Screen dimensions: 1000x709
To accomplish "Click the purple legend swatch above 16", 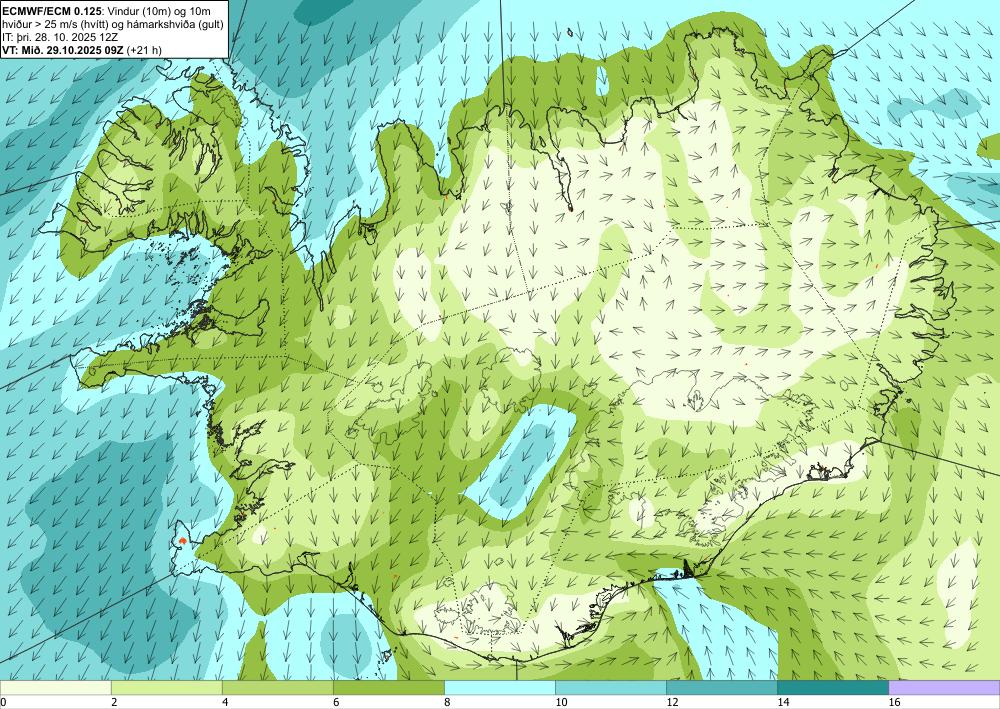I will 944,687.
